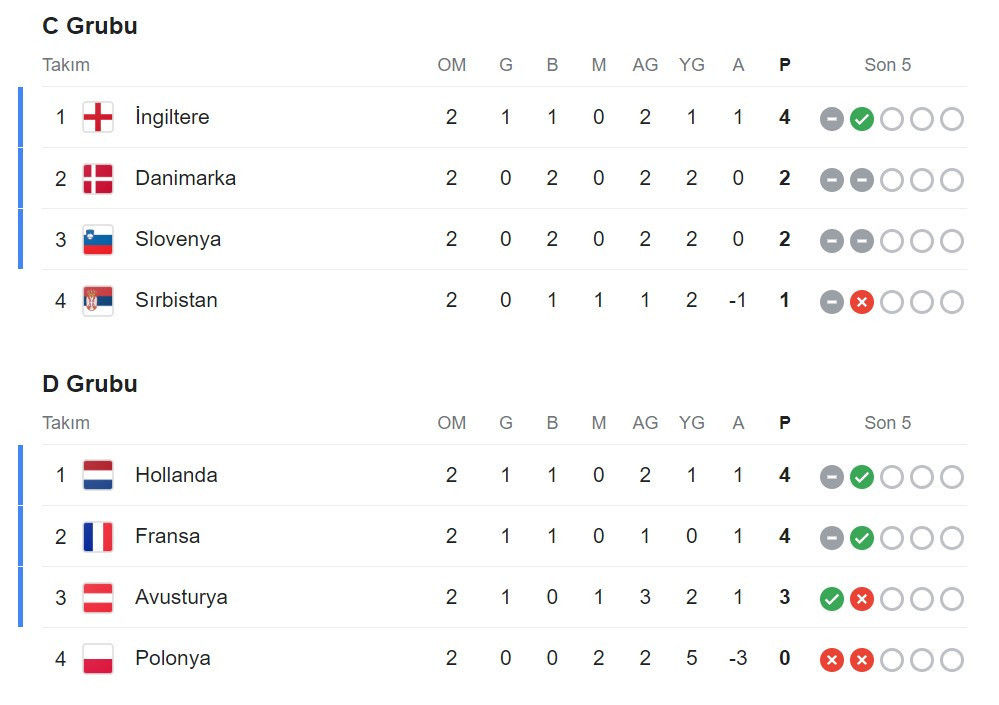Click England's flag icon
The height and width of the screenshot is (705, 999).
(x=97, y=117)
